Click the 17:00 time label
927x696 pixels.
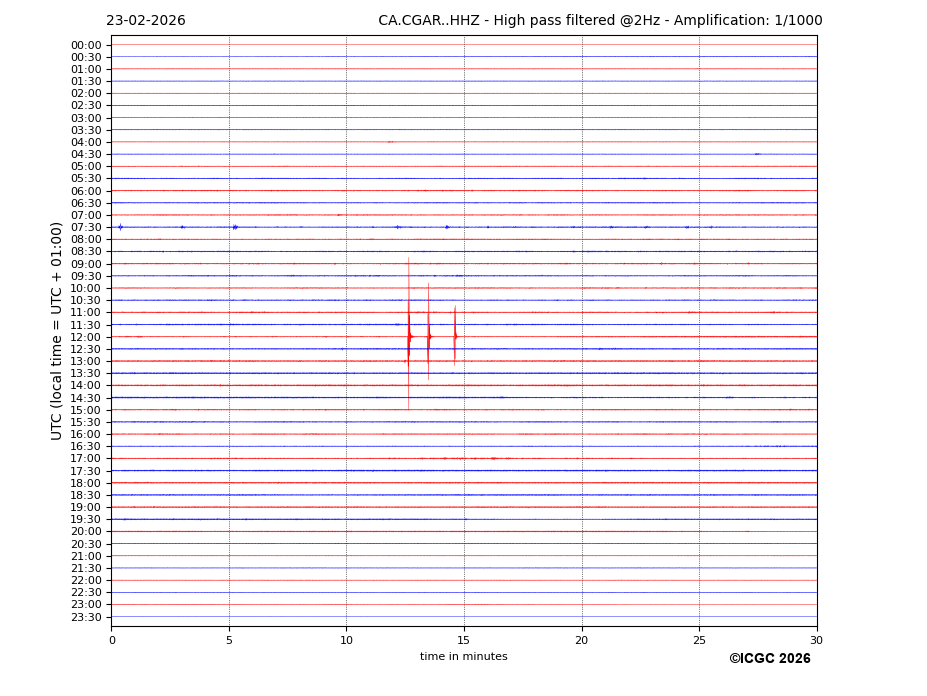pos(86,459)
